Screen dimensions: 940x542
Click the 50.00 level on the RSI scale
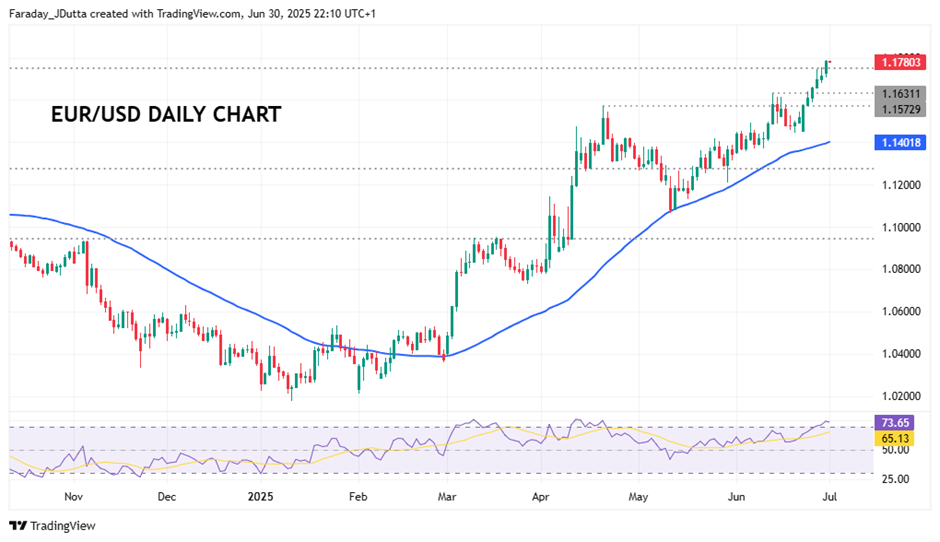pyautogui.click(x=896, y=451)
